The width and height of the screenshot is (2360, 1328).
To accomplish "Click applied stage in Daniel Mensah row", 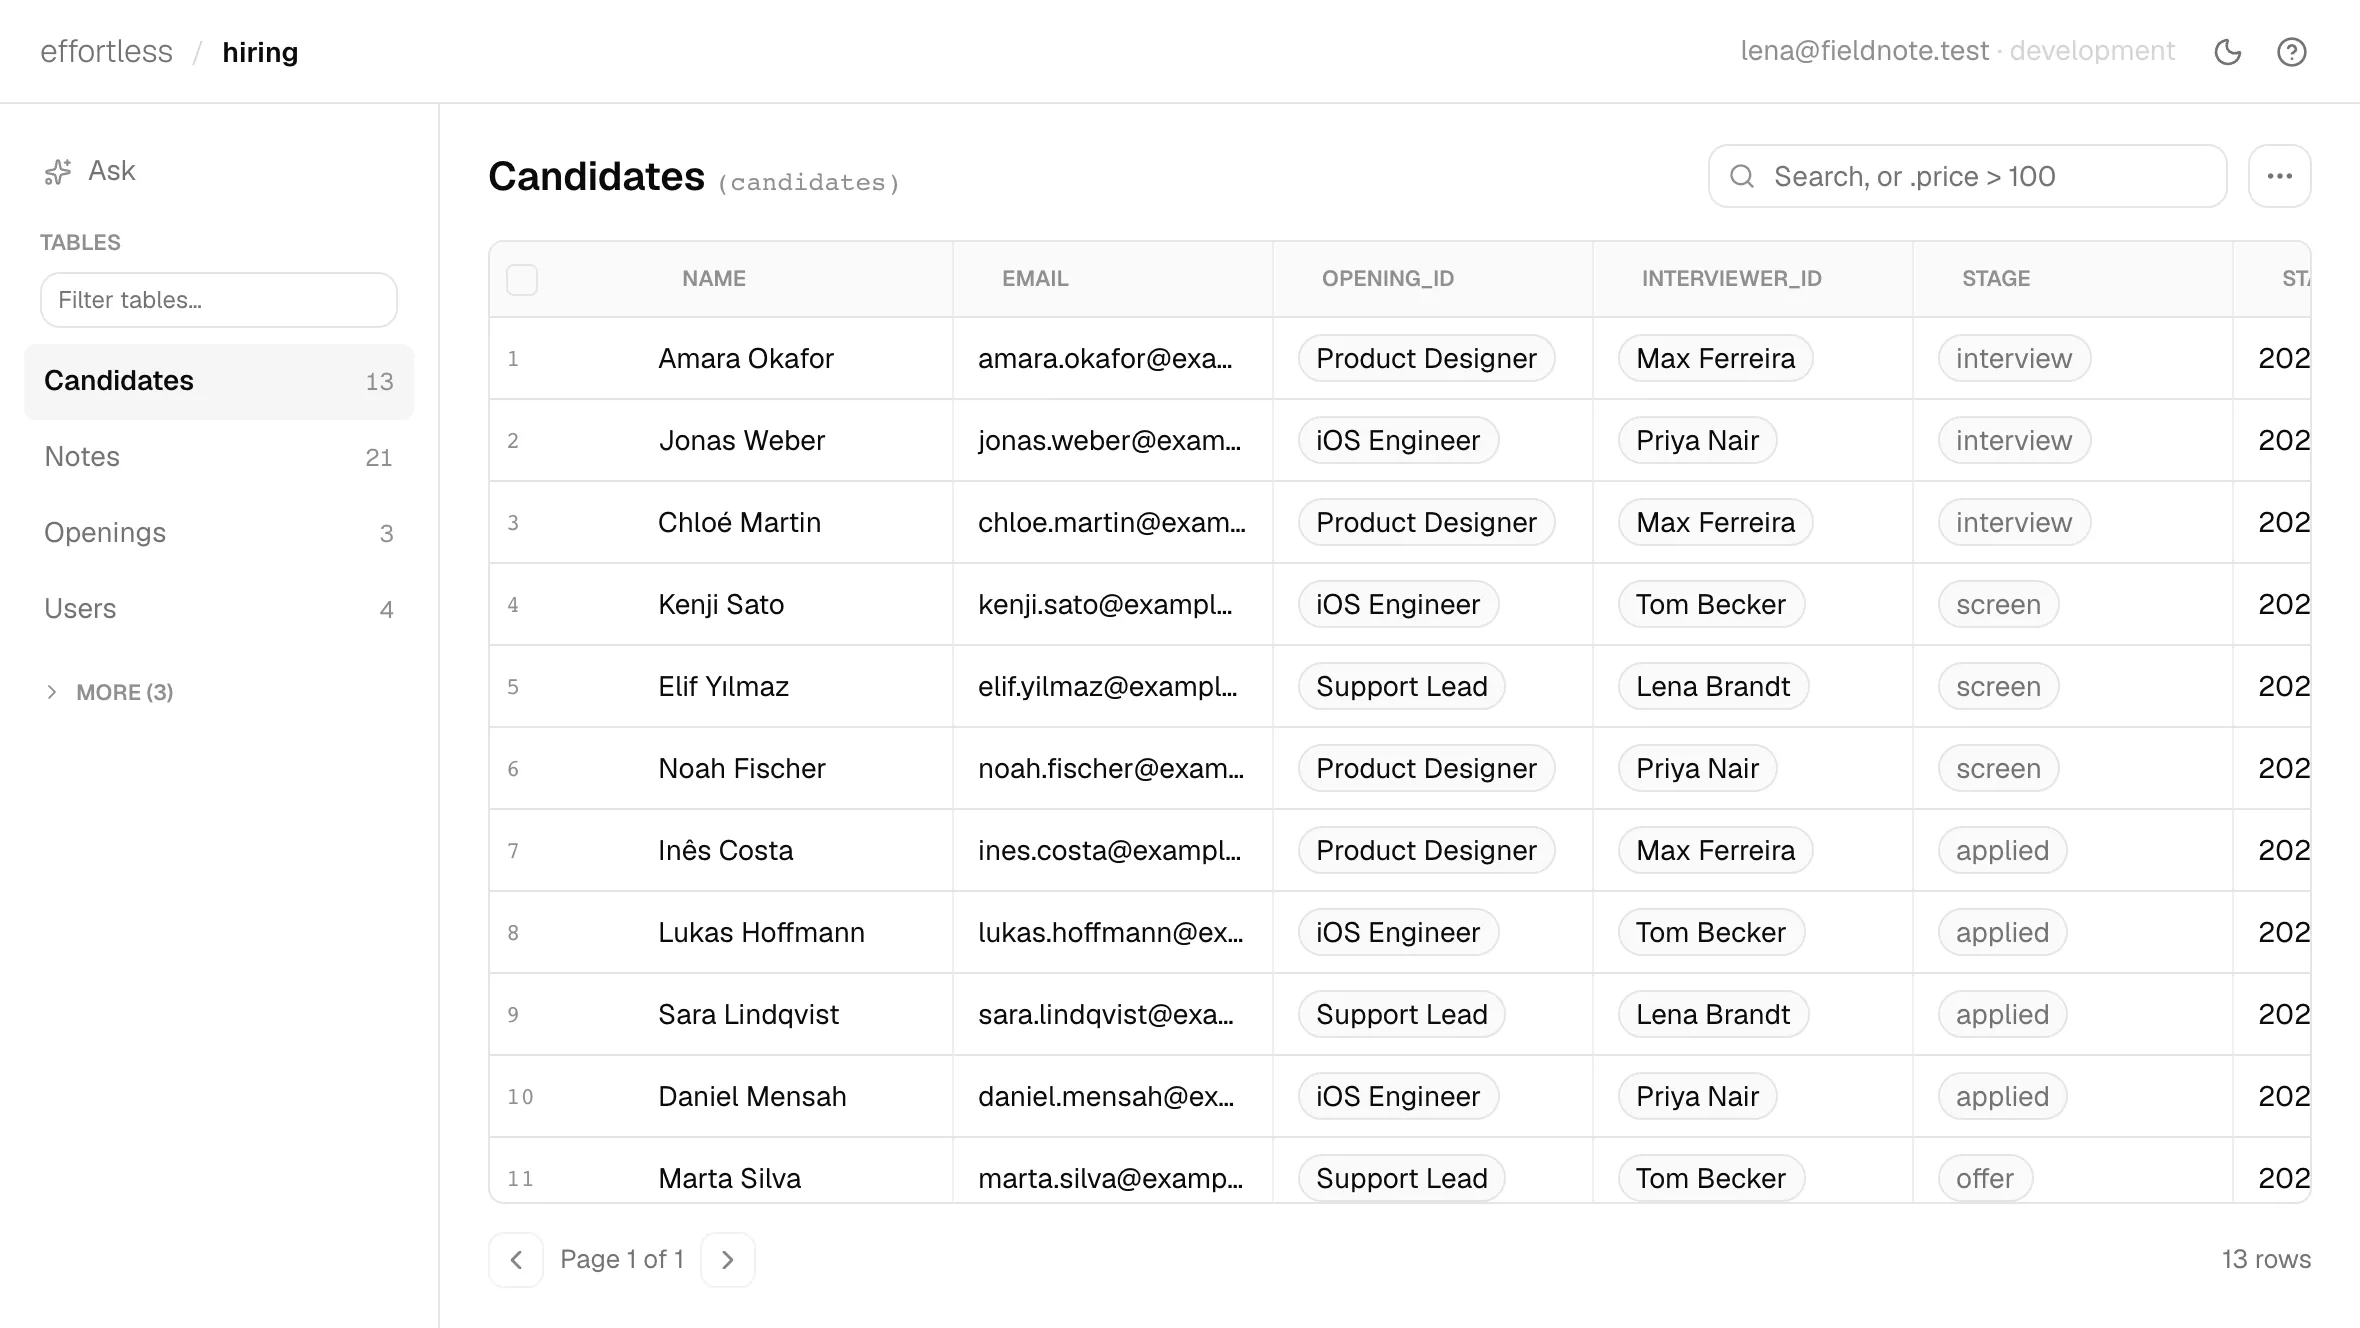I will tap(2003, 1097).
